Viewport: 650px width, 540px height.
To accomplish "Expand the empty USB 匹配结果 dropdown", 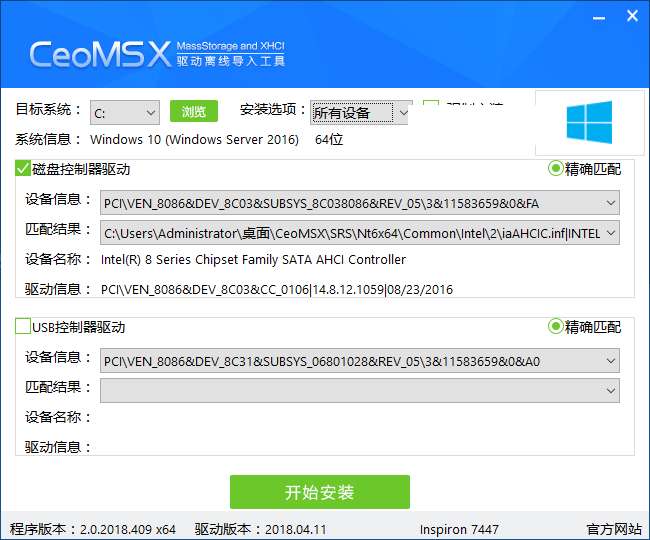I will coord(360,390).
